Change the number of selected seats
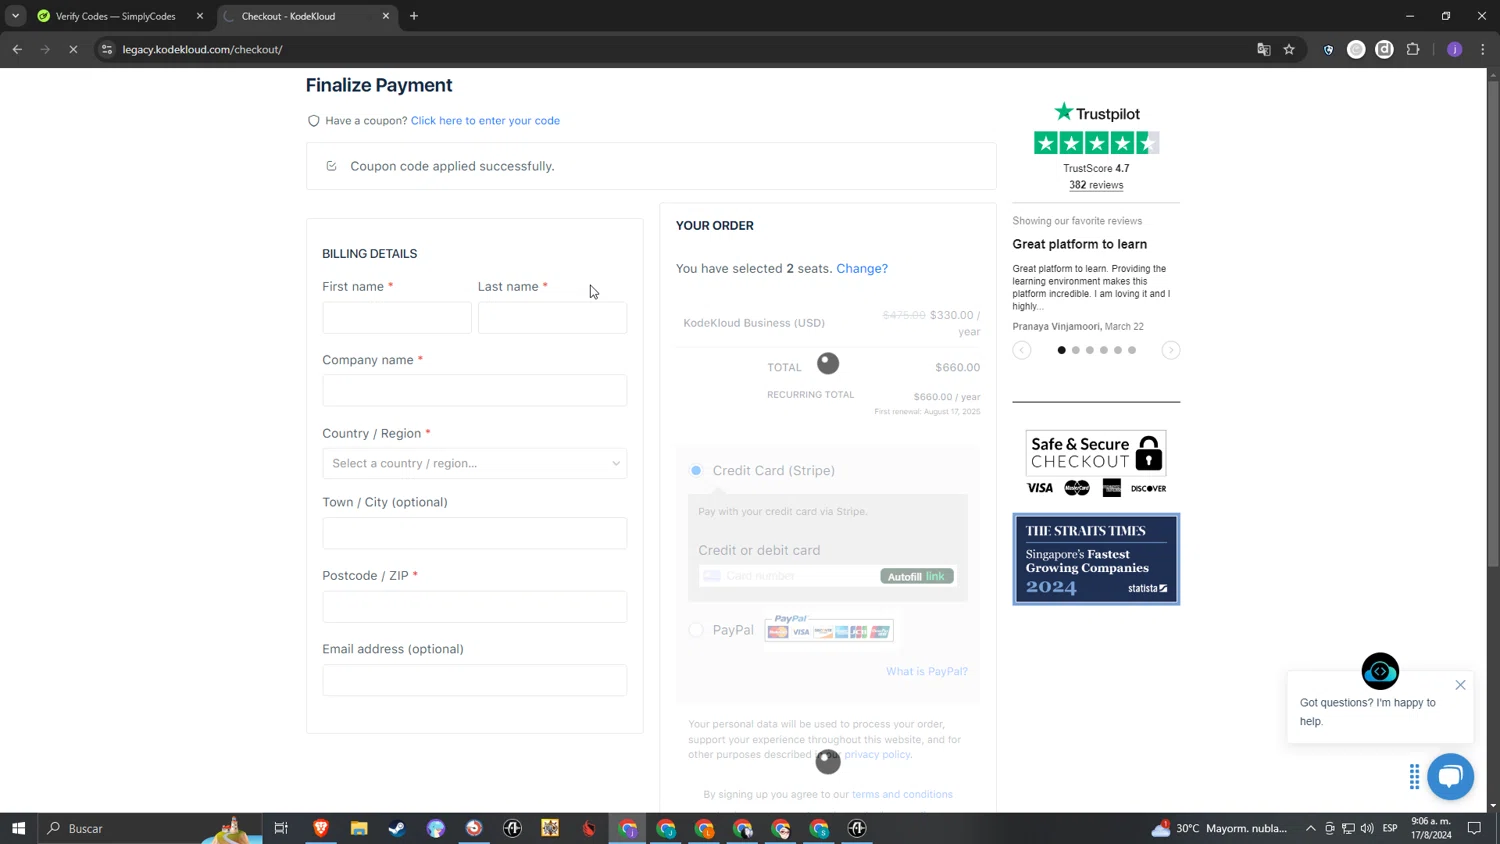This screenshot has width=1500, height=844. coord(862,268)
